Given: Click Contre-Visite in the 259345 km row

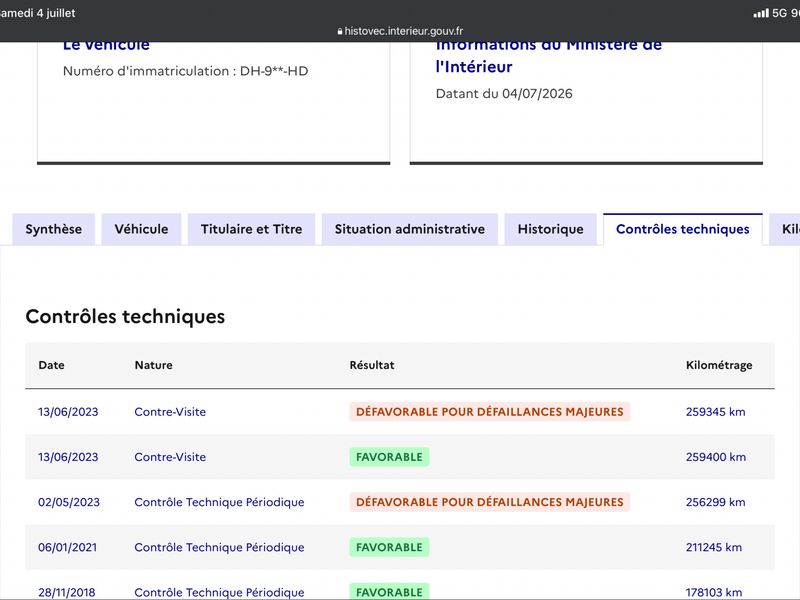Looking at the screenshot, I should [170, 412].
